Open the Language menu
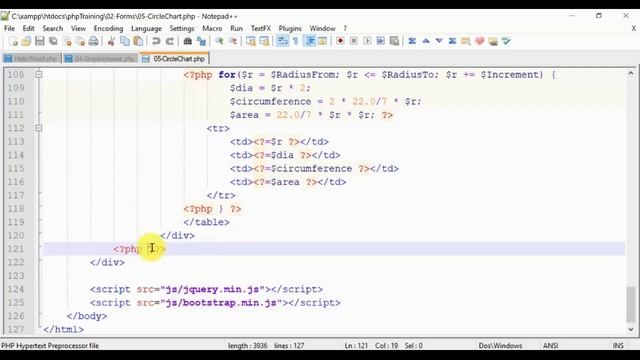 (146, 29)
